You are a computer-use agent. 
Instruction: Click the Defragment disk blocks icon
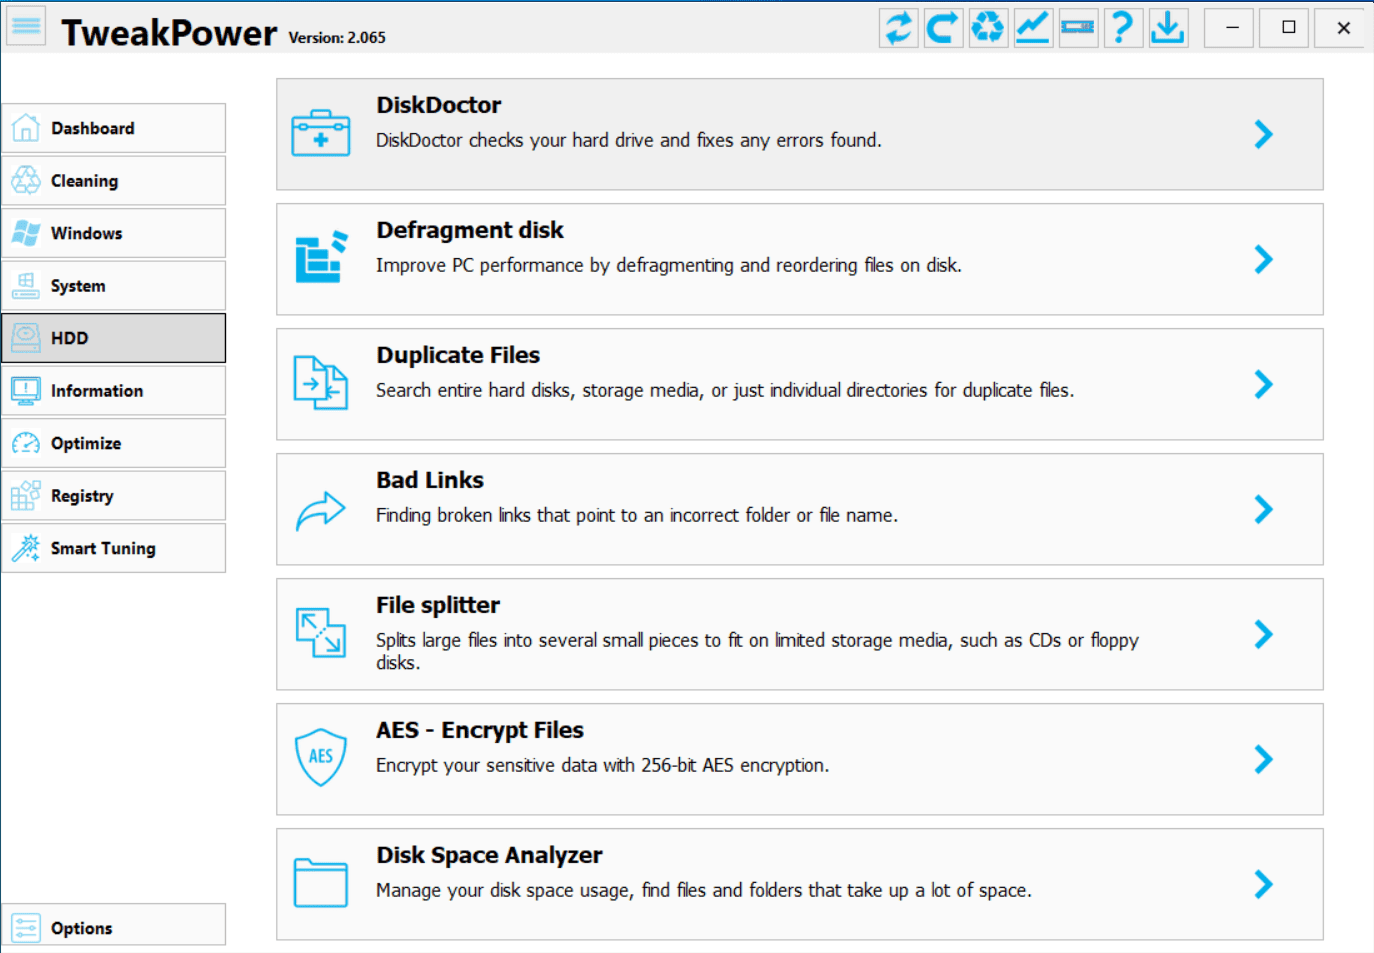[321, 257]
